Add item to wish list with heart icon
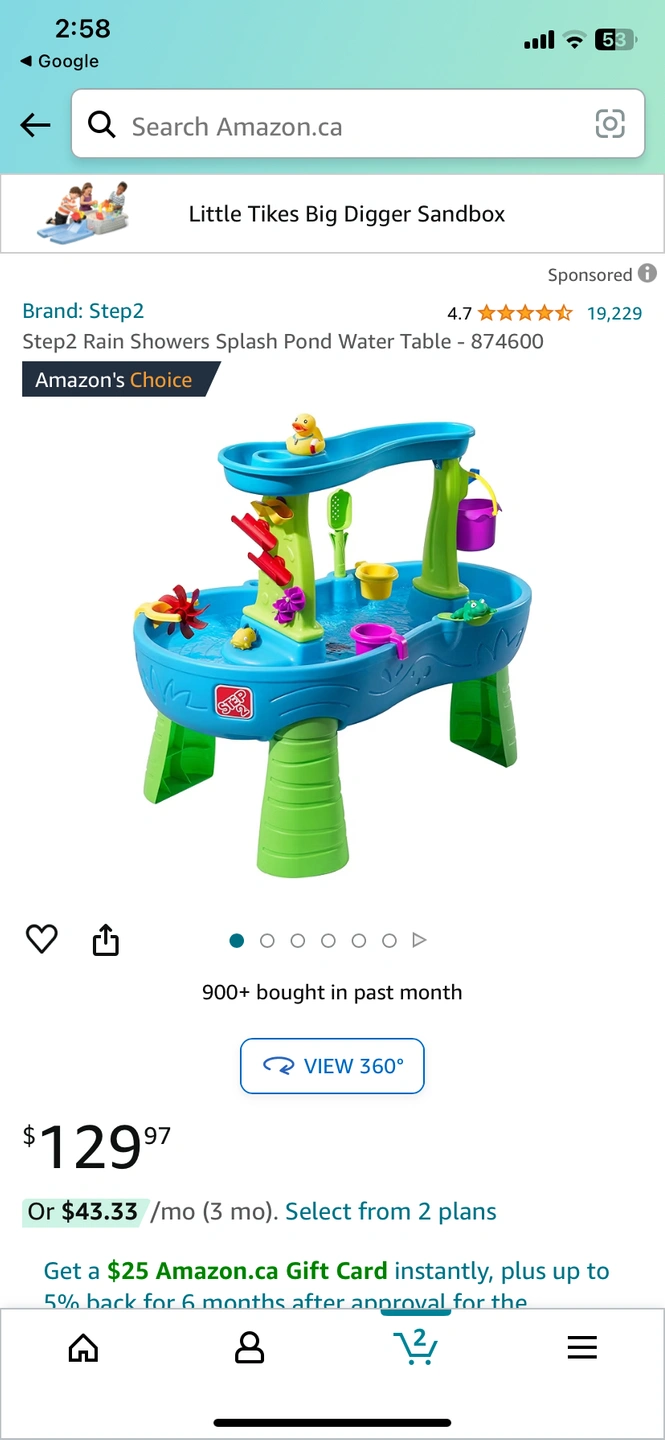Screen dimensions: 665x1440 point(42,939)
